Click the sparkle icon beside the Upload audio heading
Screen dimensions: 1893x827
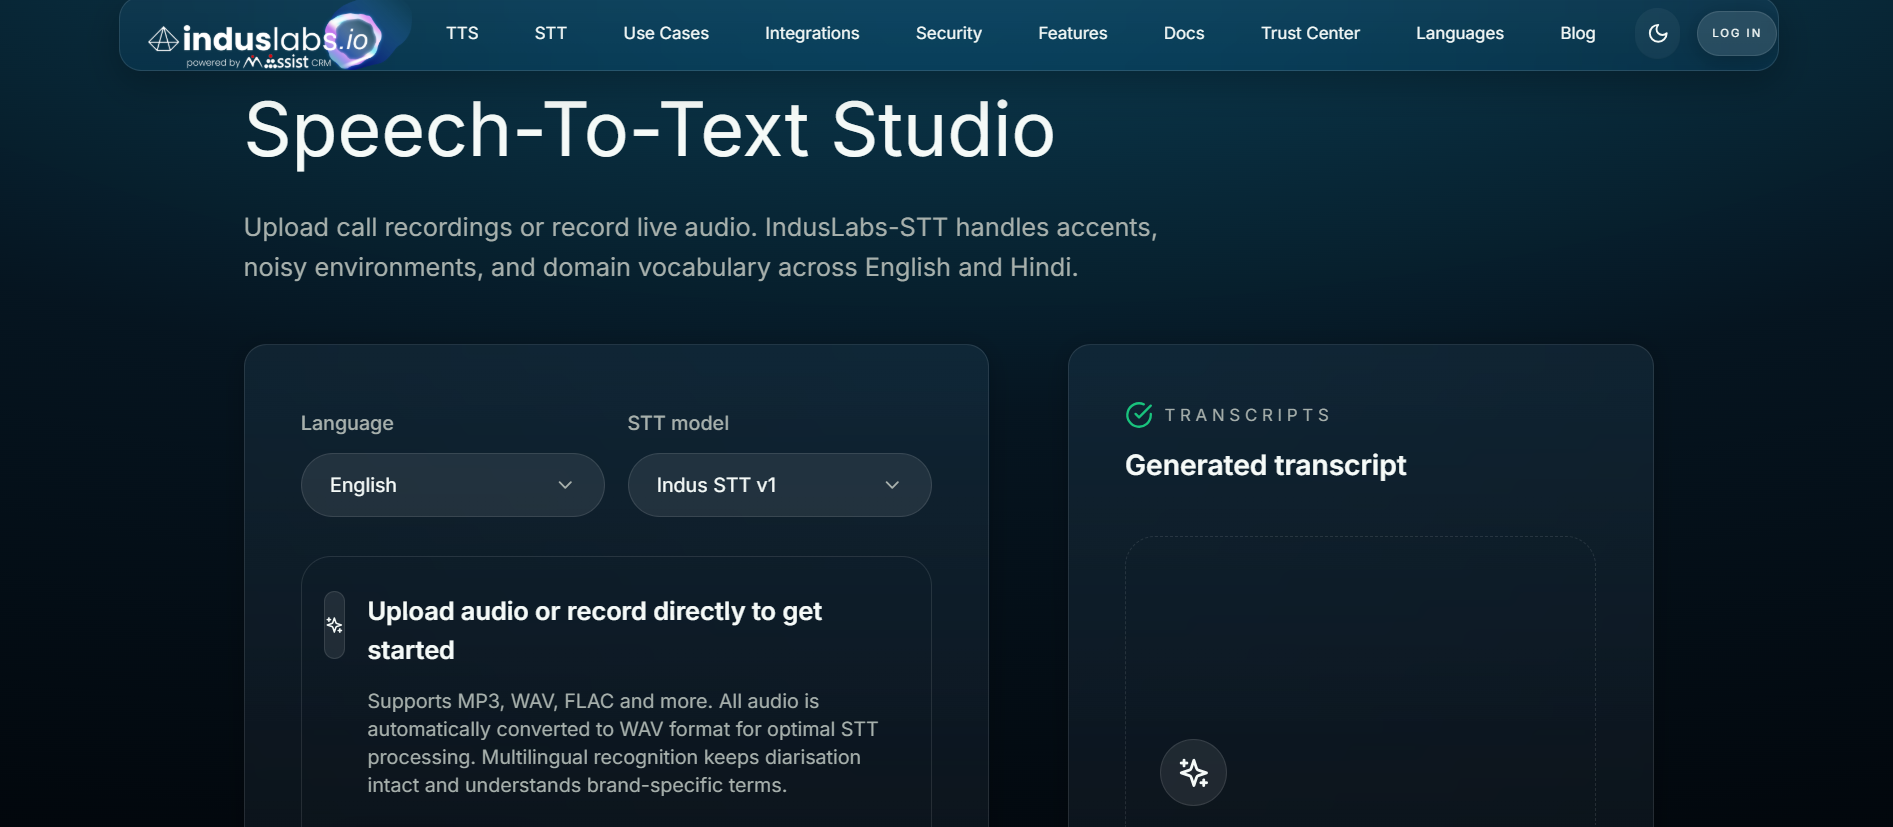click(x=334, y=625)
